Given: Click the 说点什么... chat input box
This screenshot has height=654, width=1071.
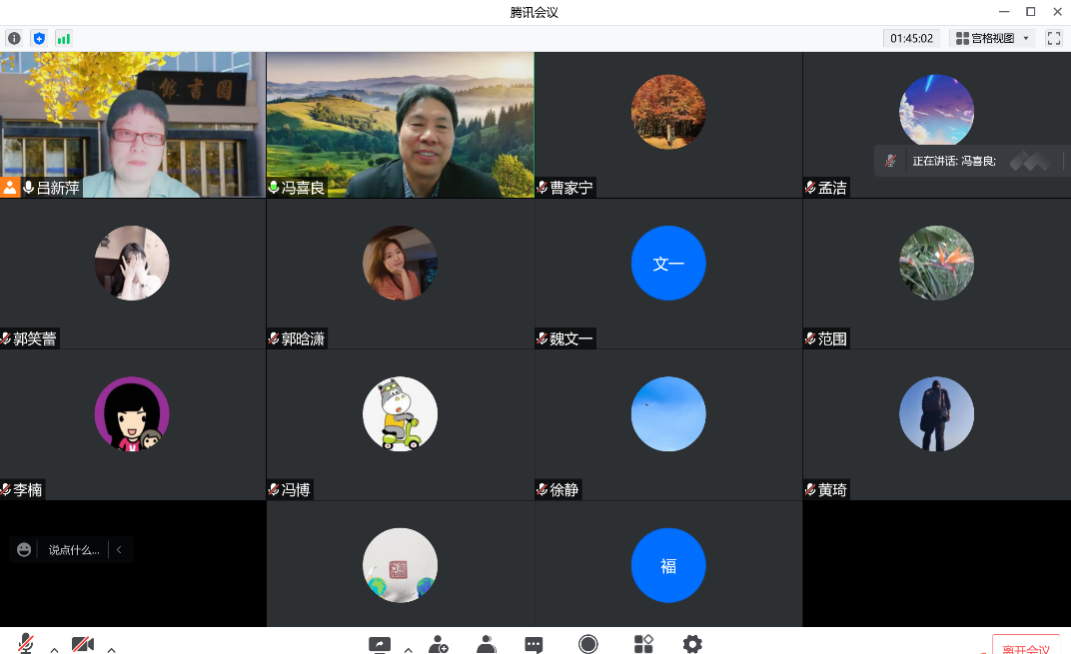Looking at the screenshot, I should (x=74, y=549).
